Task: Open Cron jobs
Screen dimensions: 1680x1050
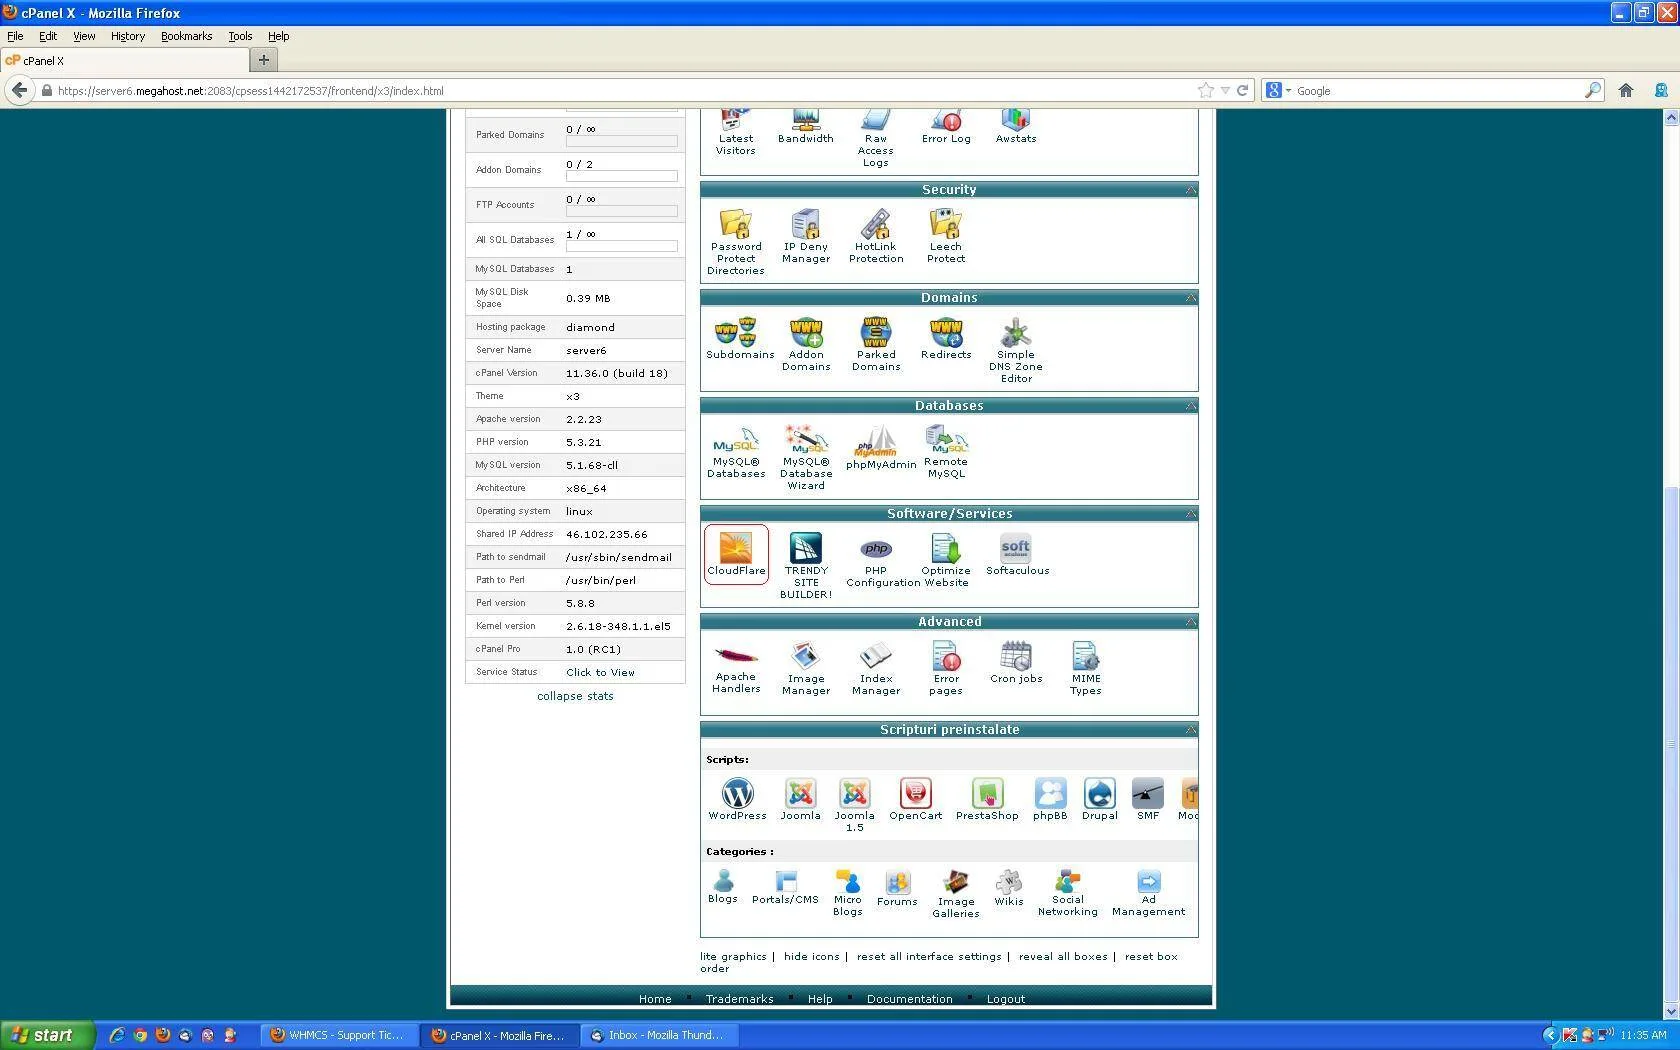Action: point(1016,662)
